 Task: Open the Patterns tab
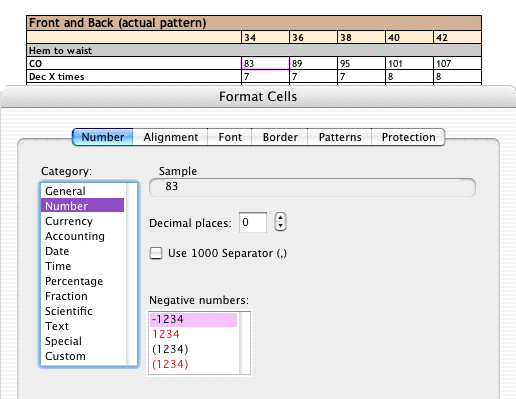tap(340, 137)
